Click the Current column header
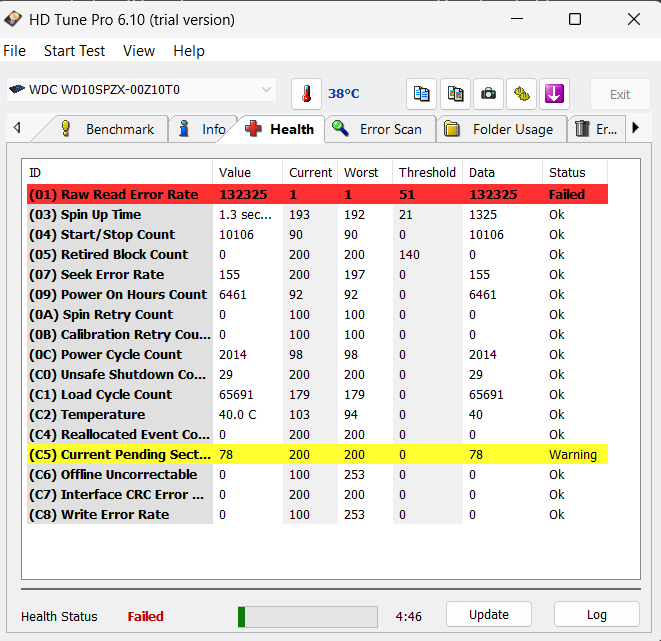 310,172
